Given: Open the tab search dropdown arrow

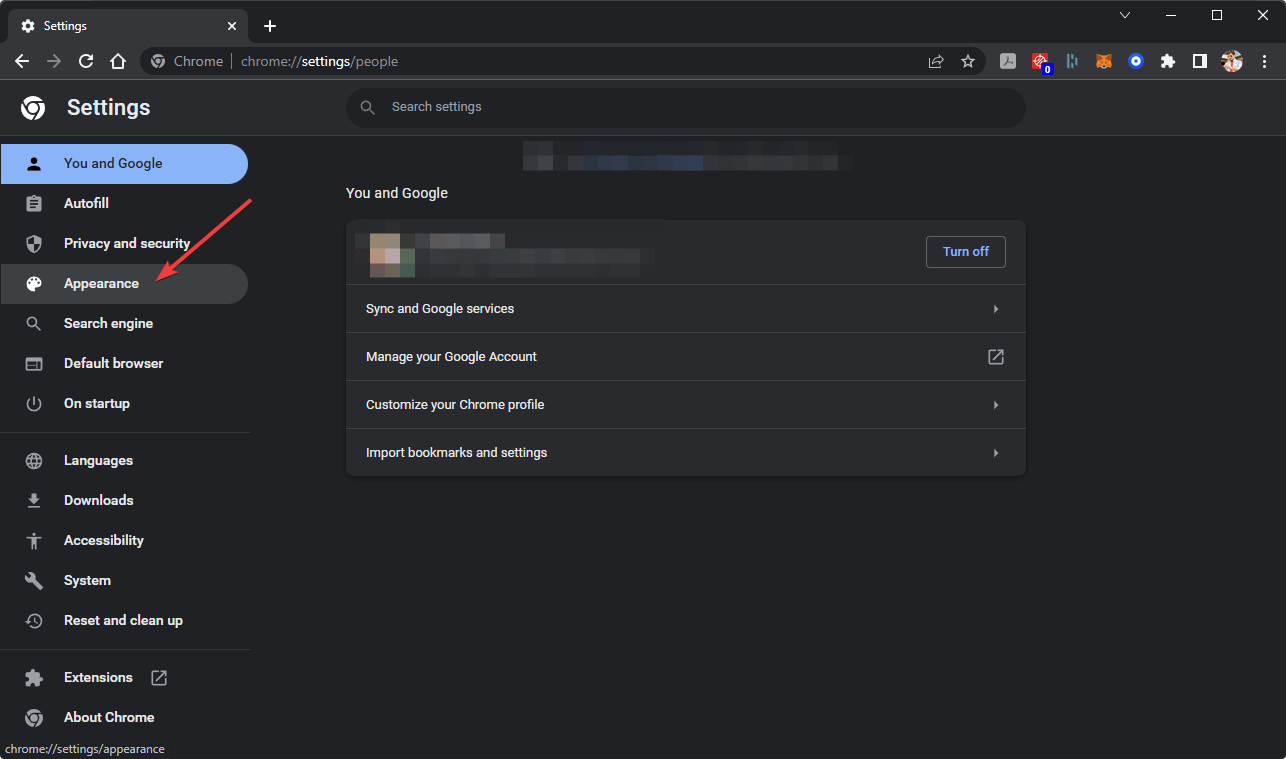Looking at the screenshot, I should coord(1125,15).
